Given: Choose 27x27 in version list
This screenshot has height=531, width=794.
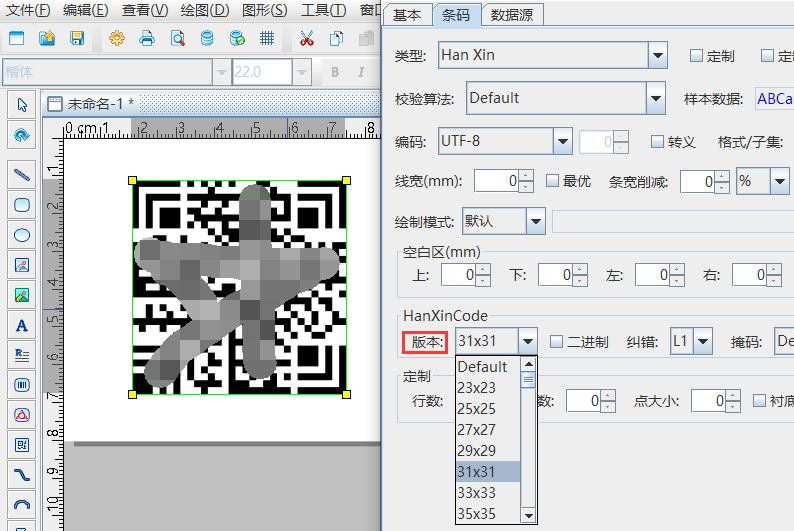Looking at the screenshot, I should pos(488,430).
